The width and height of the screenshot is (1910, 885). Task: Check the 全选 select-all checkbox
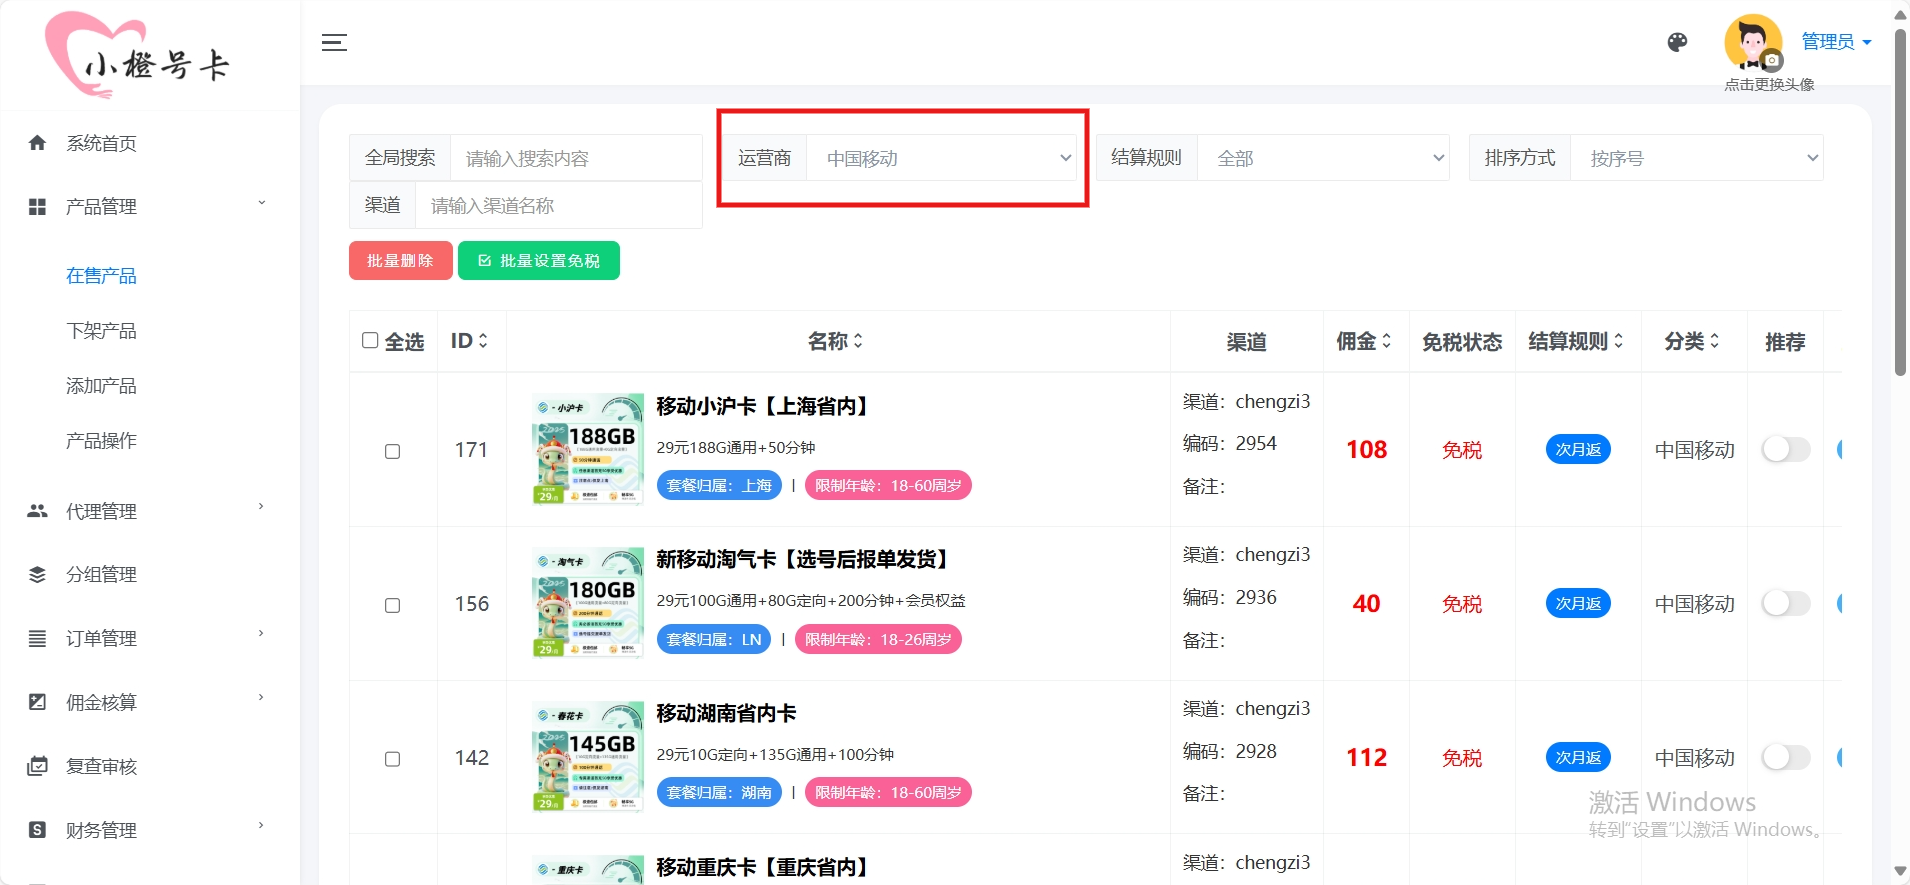point(370,340)
